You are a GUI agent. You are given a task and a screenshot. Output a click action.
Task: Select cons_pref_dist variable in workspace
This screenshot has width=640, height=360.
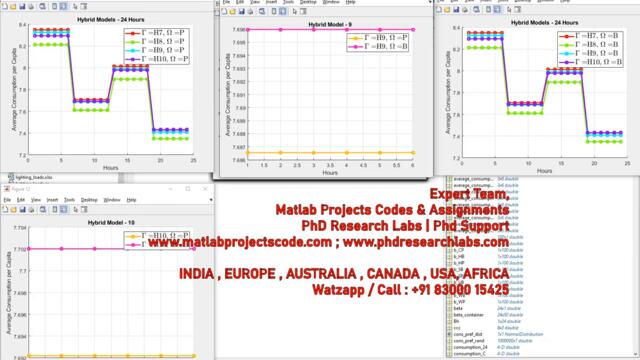[x=468, y=334]
